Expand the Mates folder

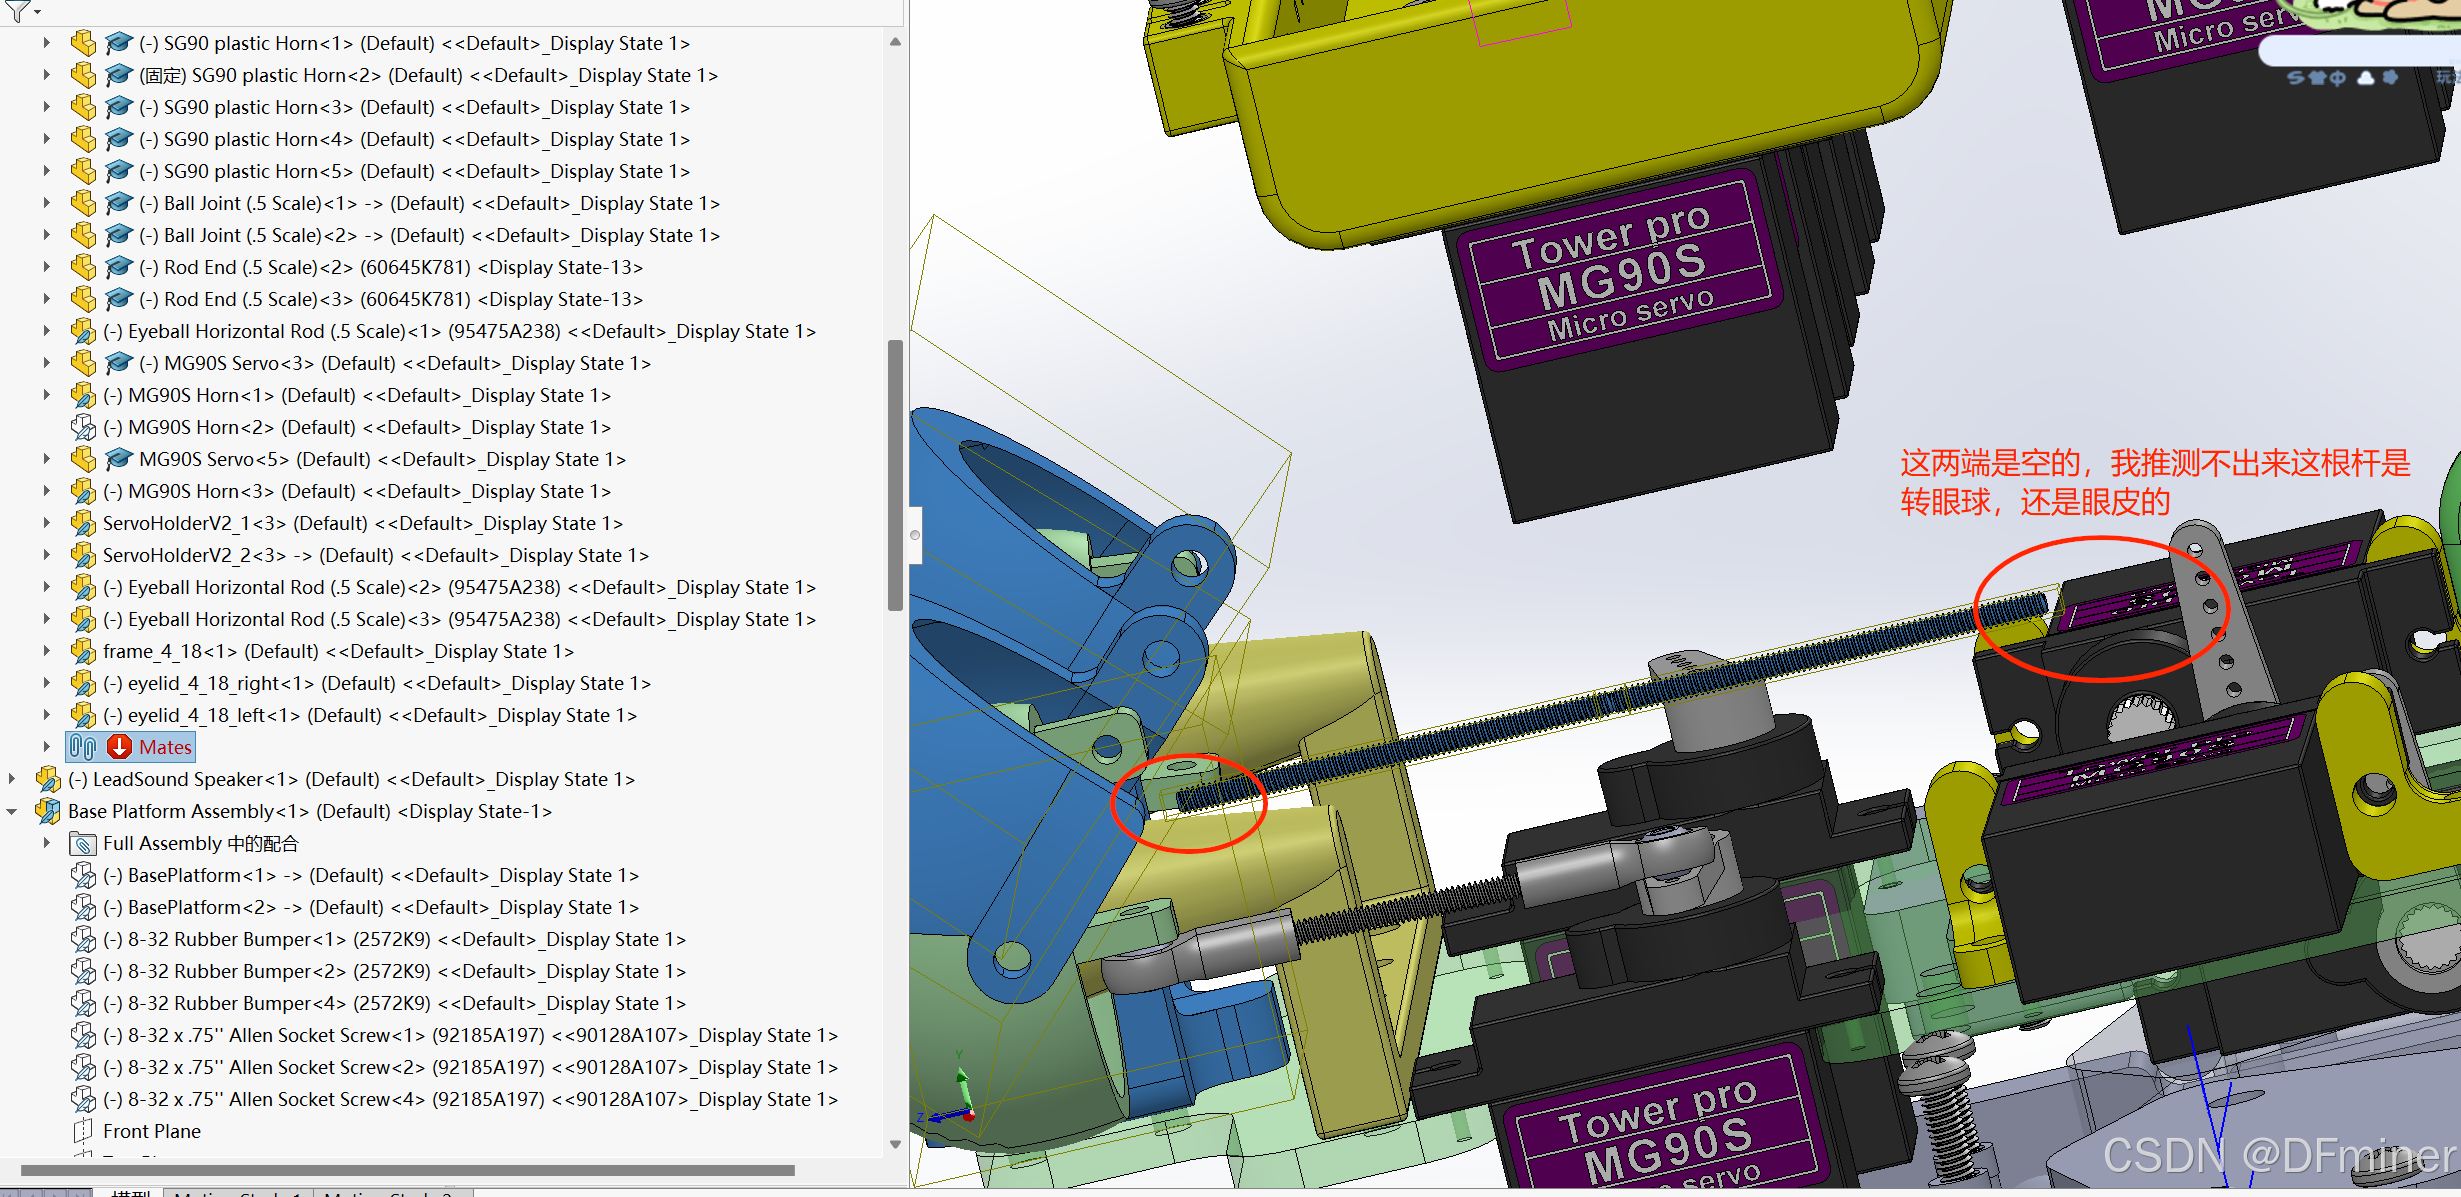click(46, 747)
